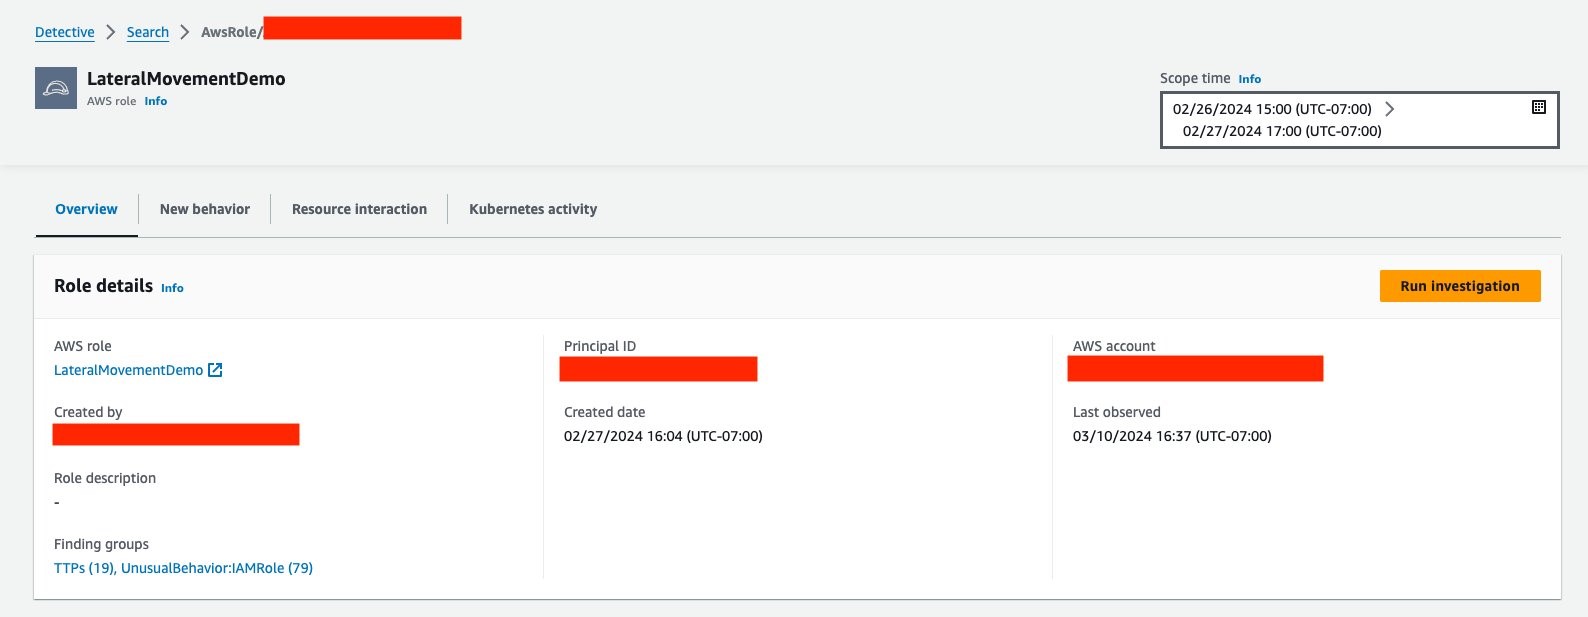1588x617 pixels.
Task: Select last observed 03/10/2024 16:37 value
Action: point(1172,436)
